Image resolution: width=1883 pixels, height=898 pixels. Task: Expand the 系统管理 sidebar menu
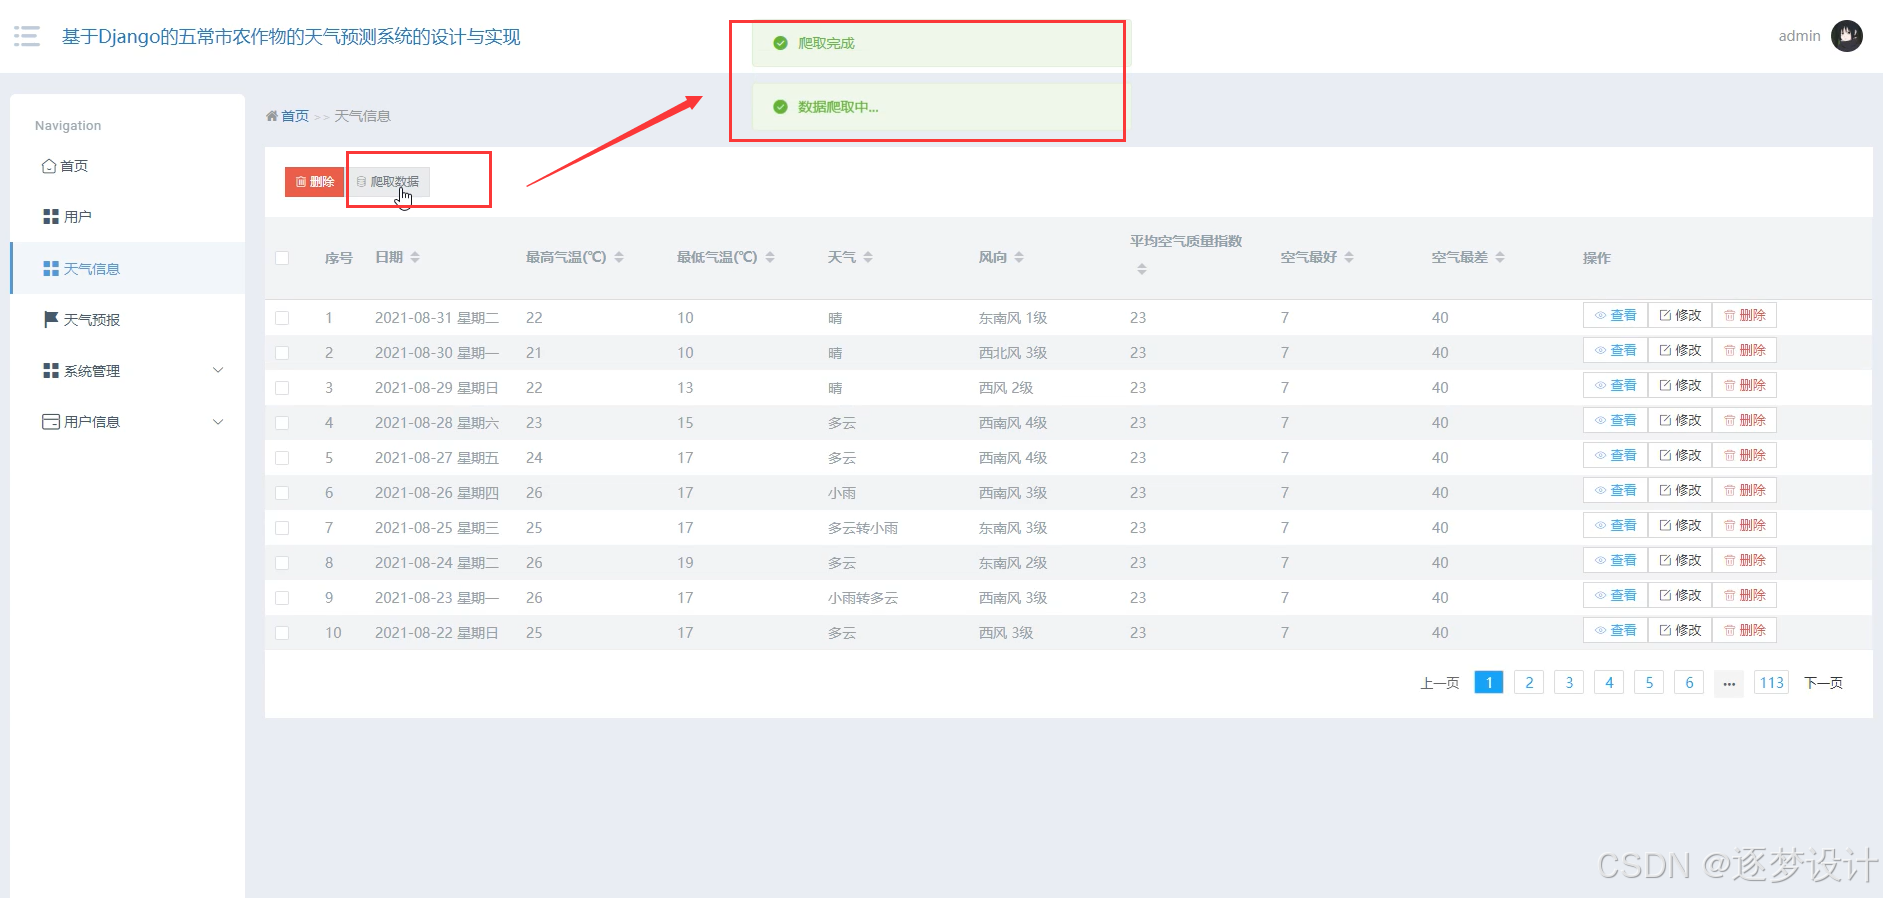pyautogui.click(x=133, y=371)
